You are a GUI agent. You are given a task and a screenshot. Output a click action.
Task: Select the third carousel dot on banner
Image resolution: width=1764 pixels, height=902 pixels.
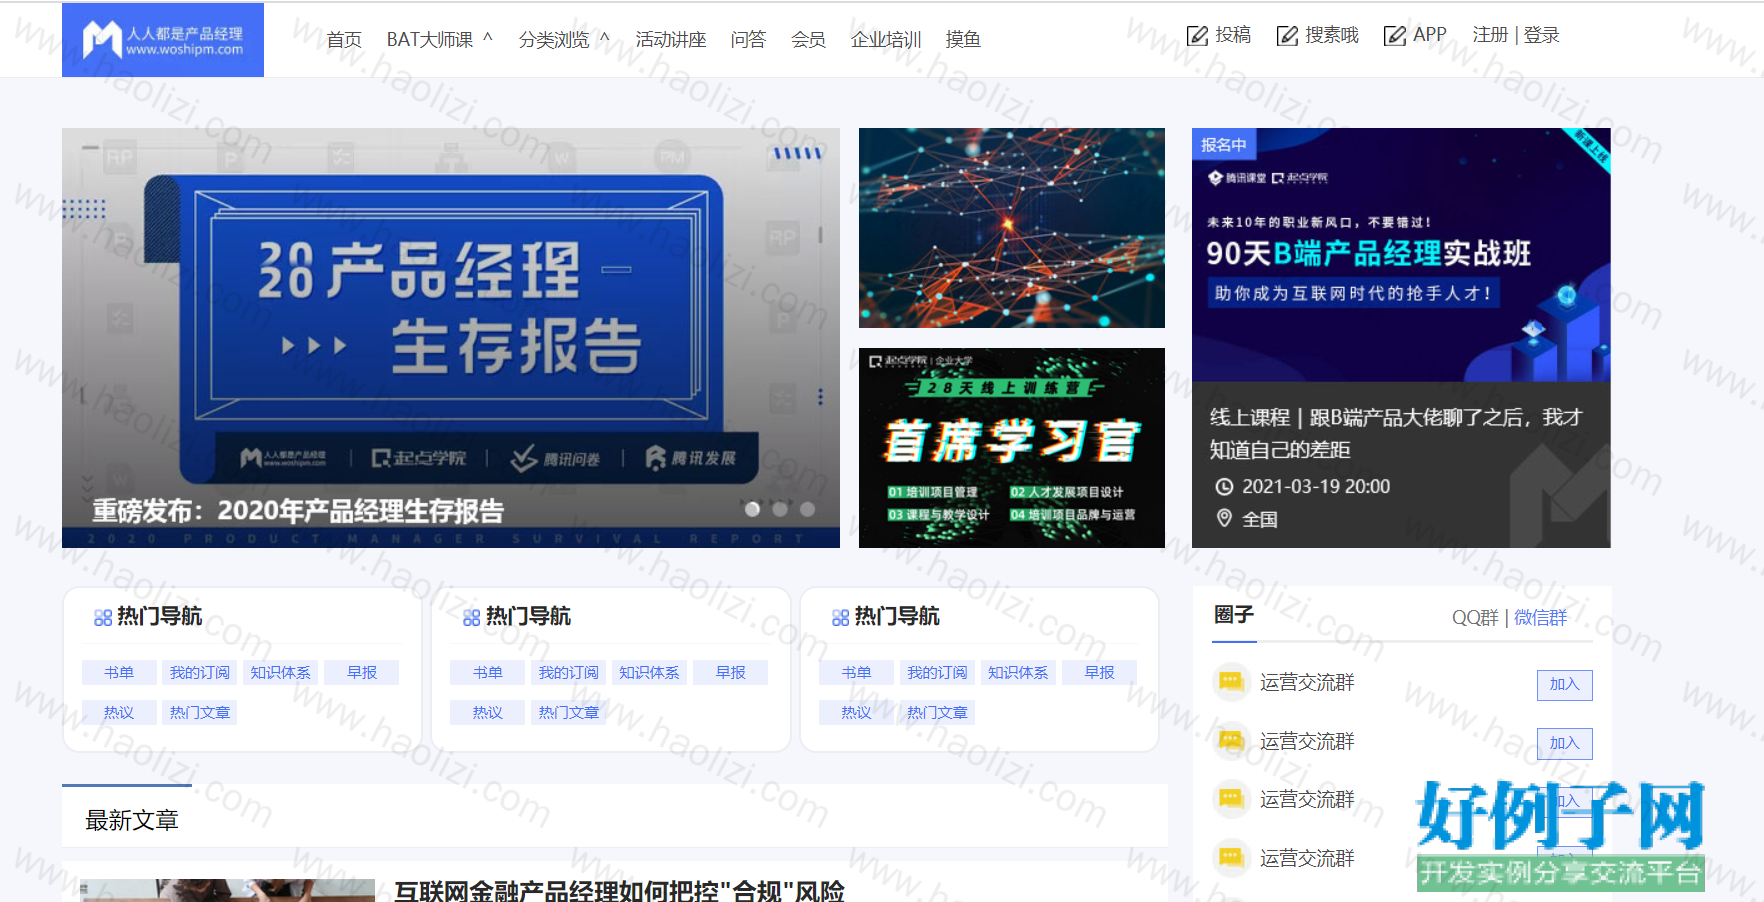click(807, 509)
